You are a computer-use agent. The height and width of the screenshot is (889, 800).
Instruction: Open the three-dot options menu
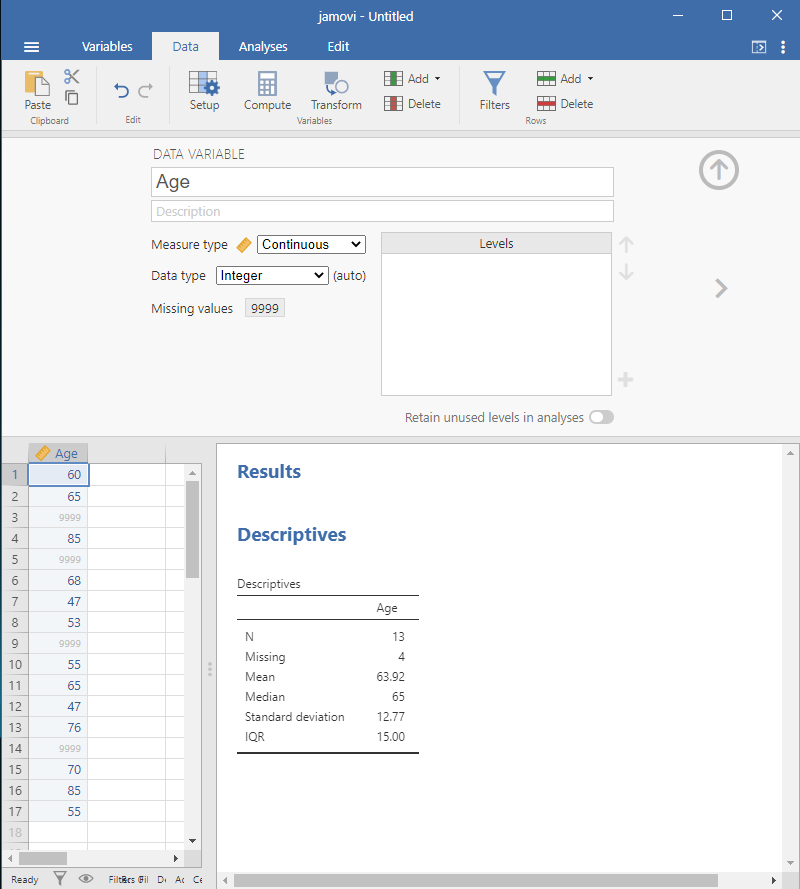(x=783, y=47)
